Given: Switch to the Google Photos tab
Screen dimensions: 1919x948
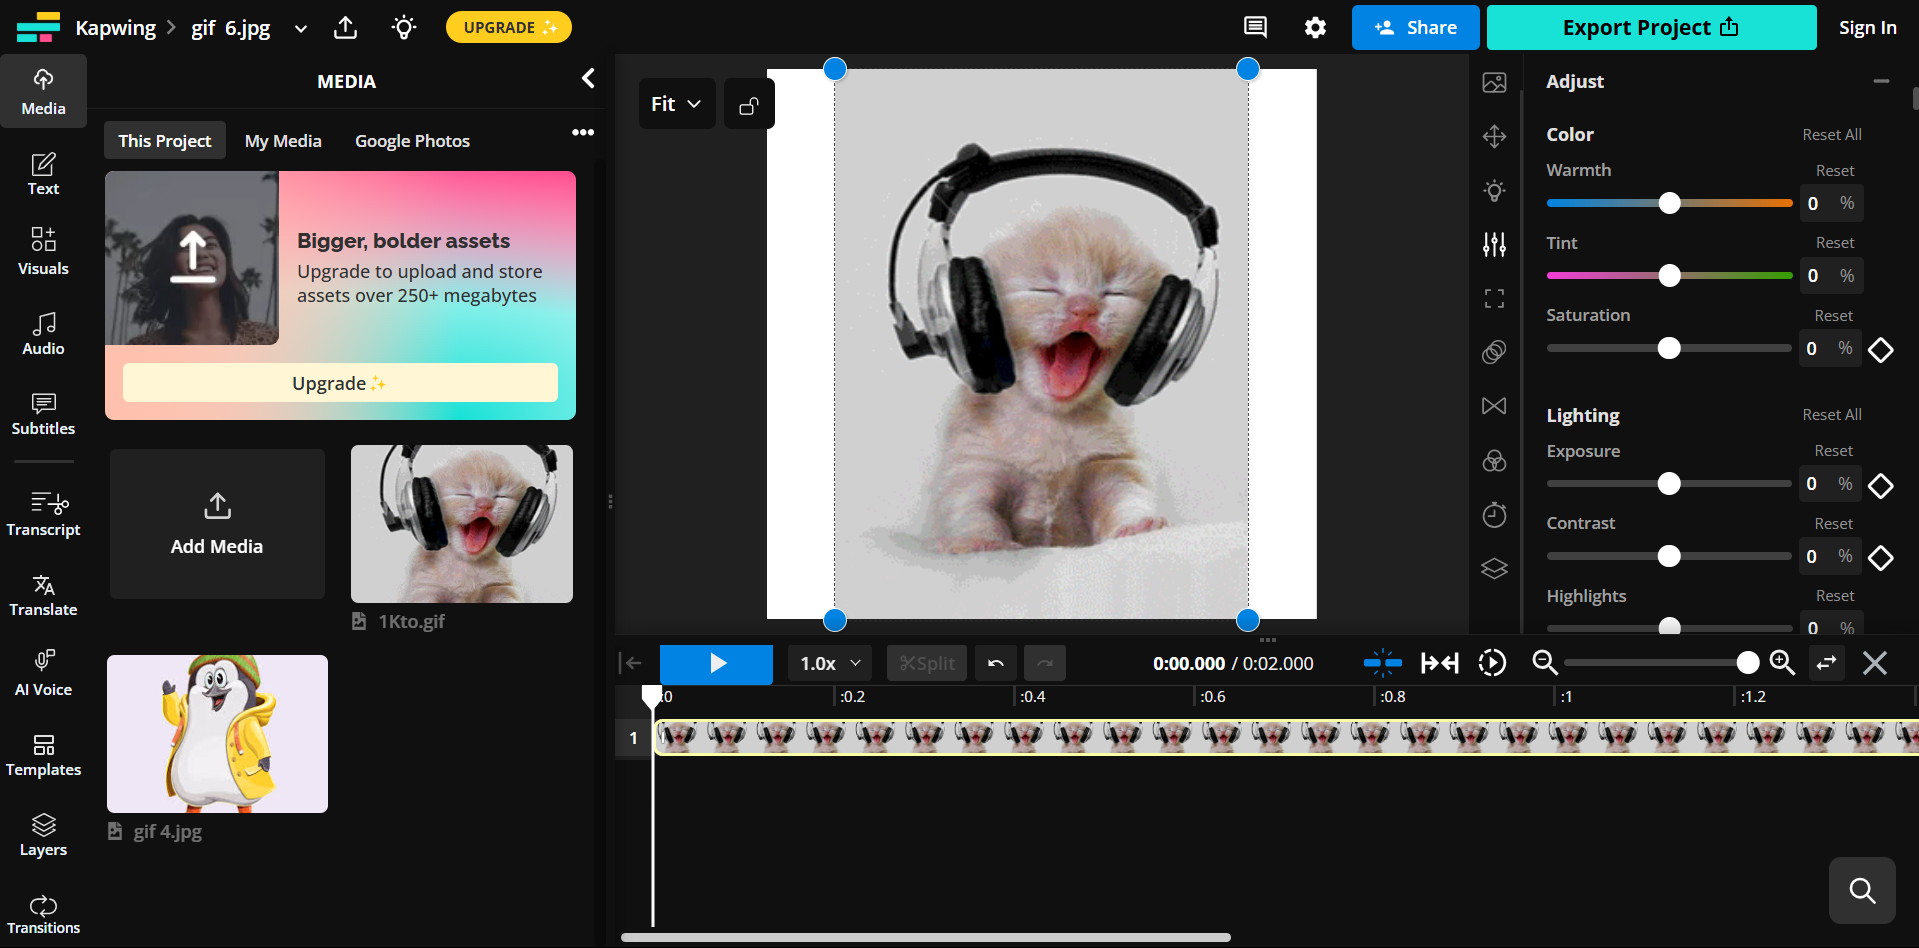Looking at the screenshot, I should point(412,140).
